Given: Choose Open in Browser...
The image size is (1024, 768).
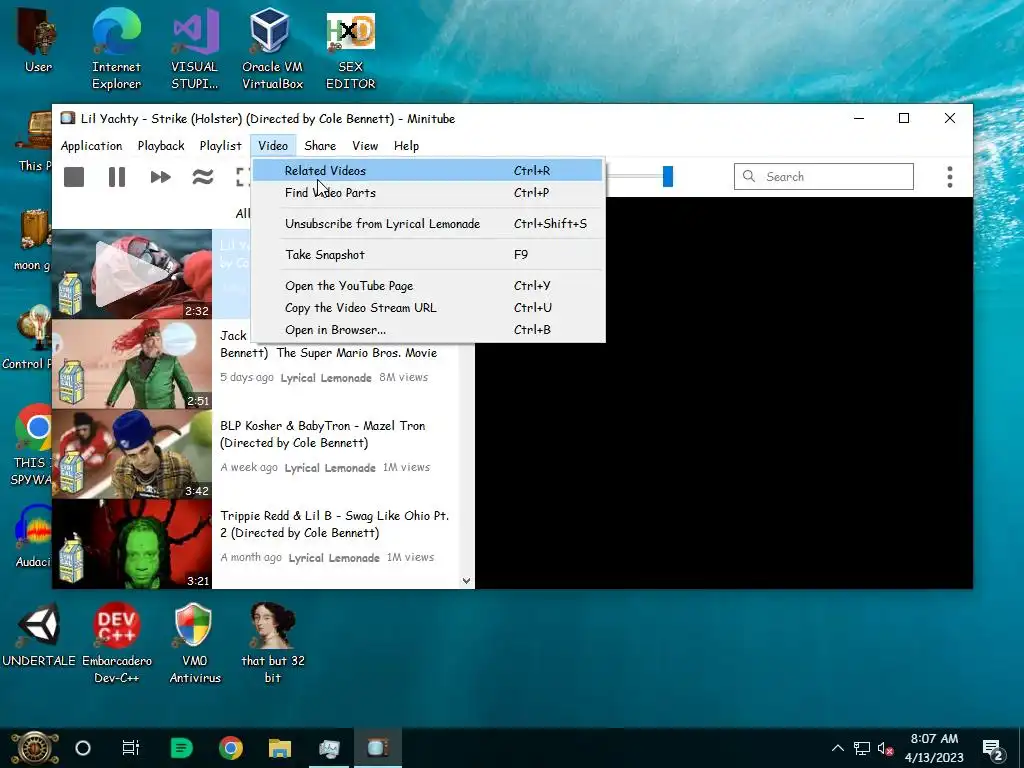Looking at the screenshot, I should pyautogui.click(x=428, y=330).
